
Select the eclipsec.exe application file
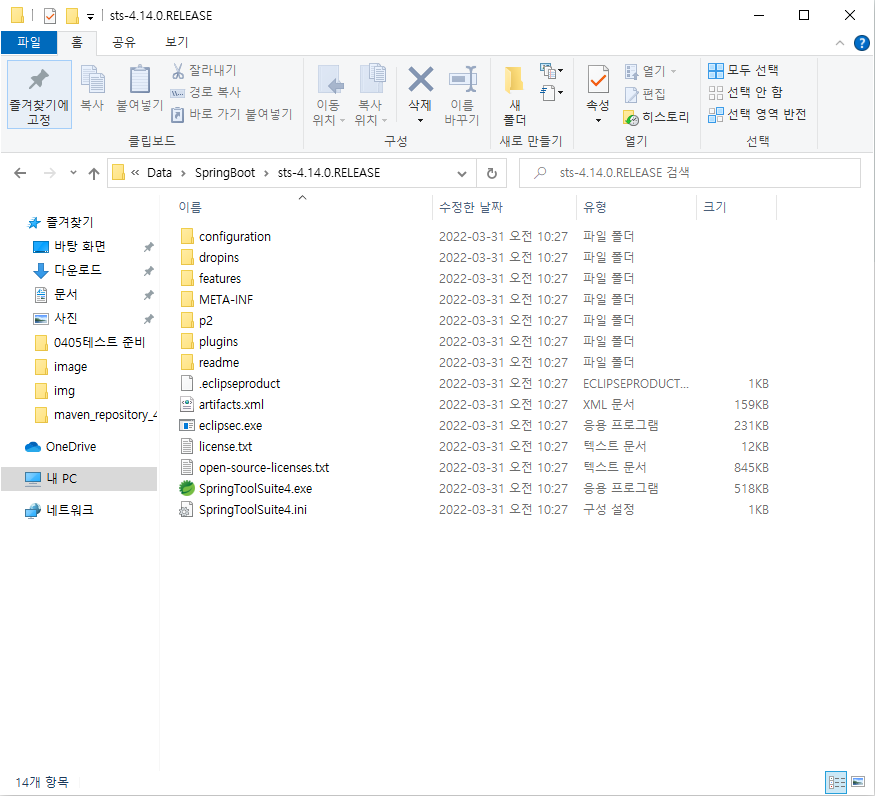click(x=230, y=426)
